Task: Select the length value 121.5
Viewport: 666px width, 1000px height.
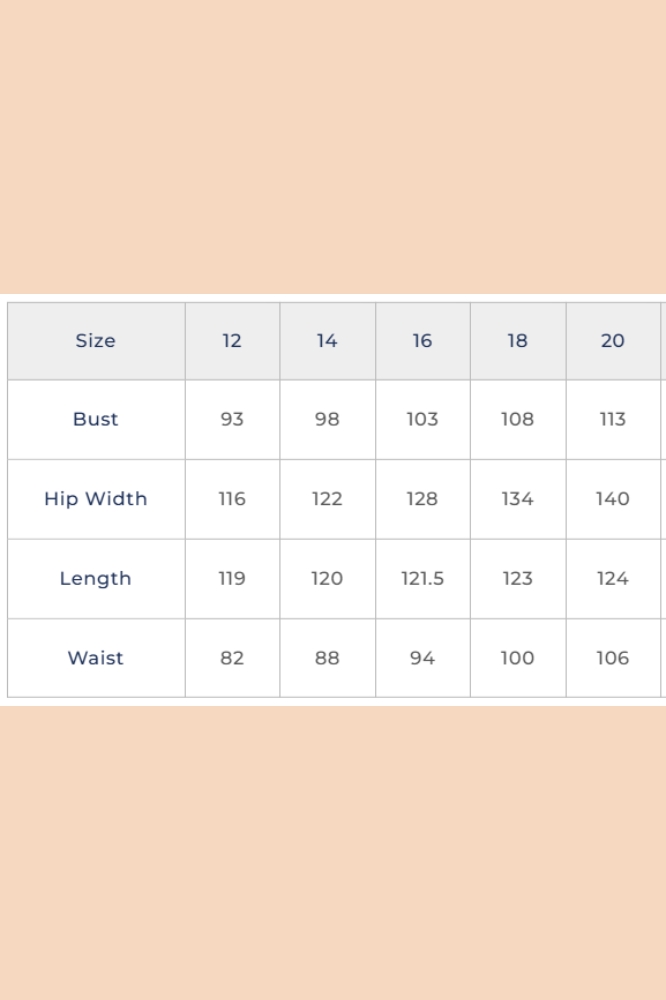Action: pyautogui.click(x=422, y=578)
